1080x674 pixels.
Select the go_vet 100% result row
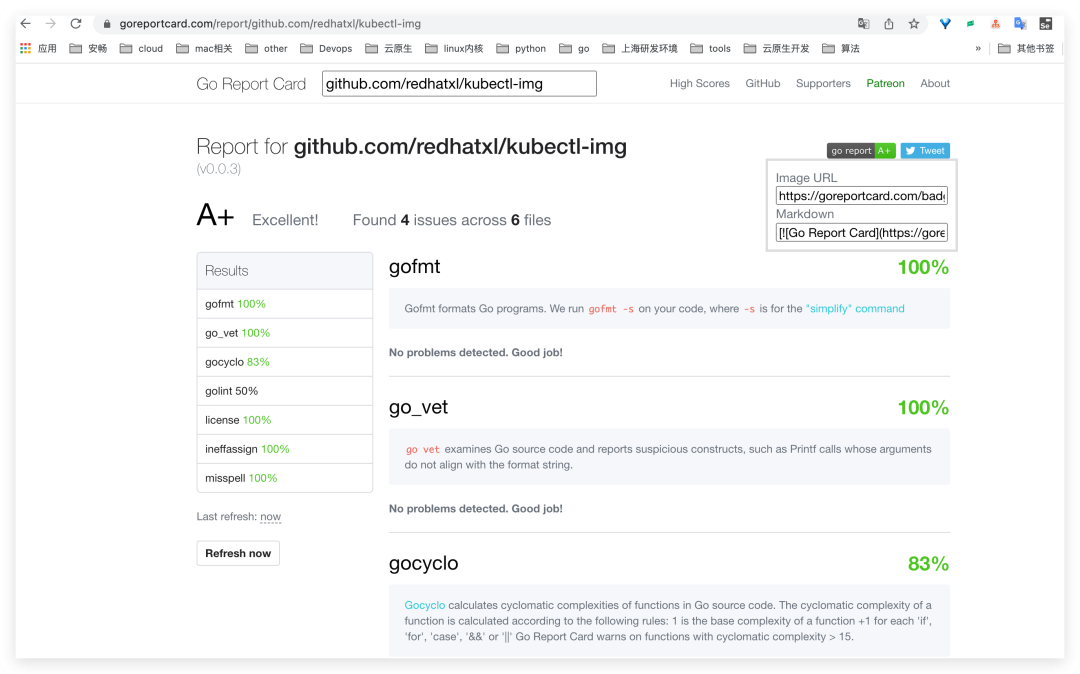coord(284,333)
